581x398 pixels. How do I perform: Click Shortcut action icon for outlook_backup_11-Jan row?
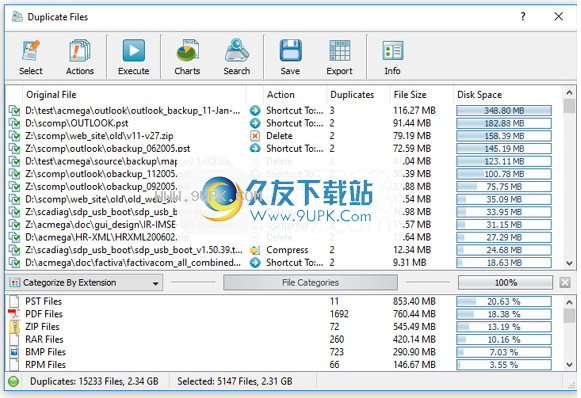(x=255, y=110)
